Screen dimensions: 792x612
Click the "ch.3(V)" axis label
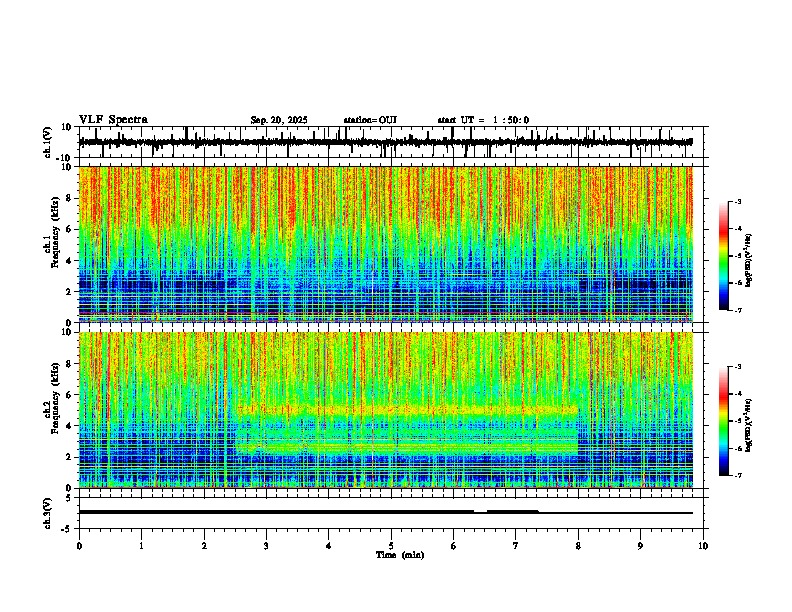click(48, 513)
